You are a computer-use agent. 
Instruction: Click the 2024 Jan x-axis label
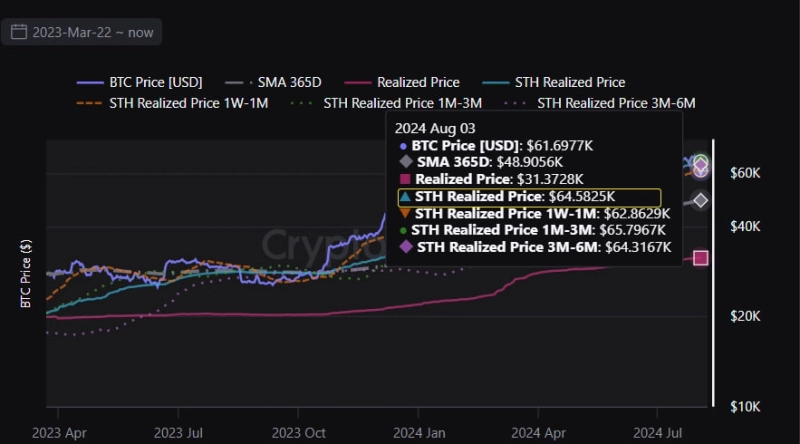click(x=418, y=434)
